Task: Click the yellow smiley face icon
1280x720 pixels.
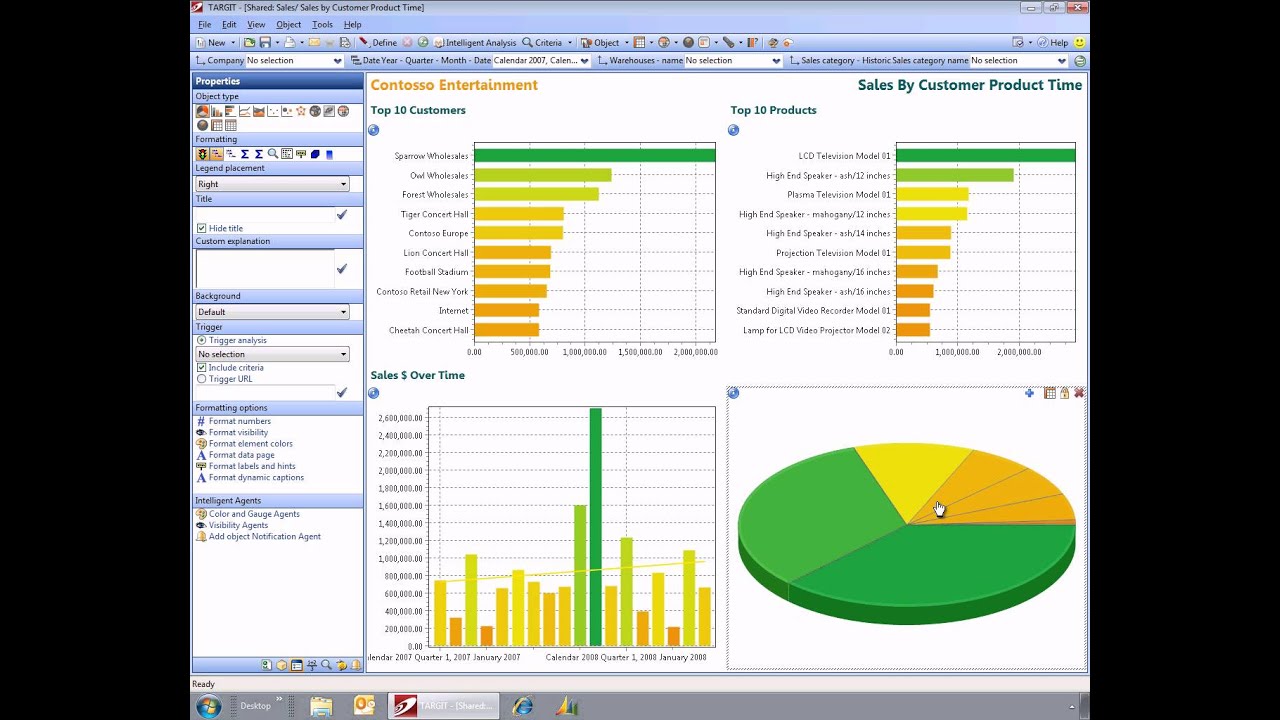Action: click(x=1080, y=43)
